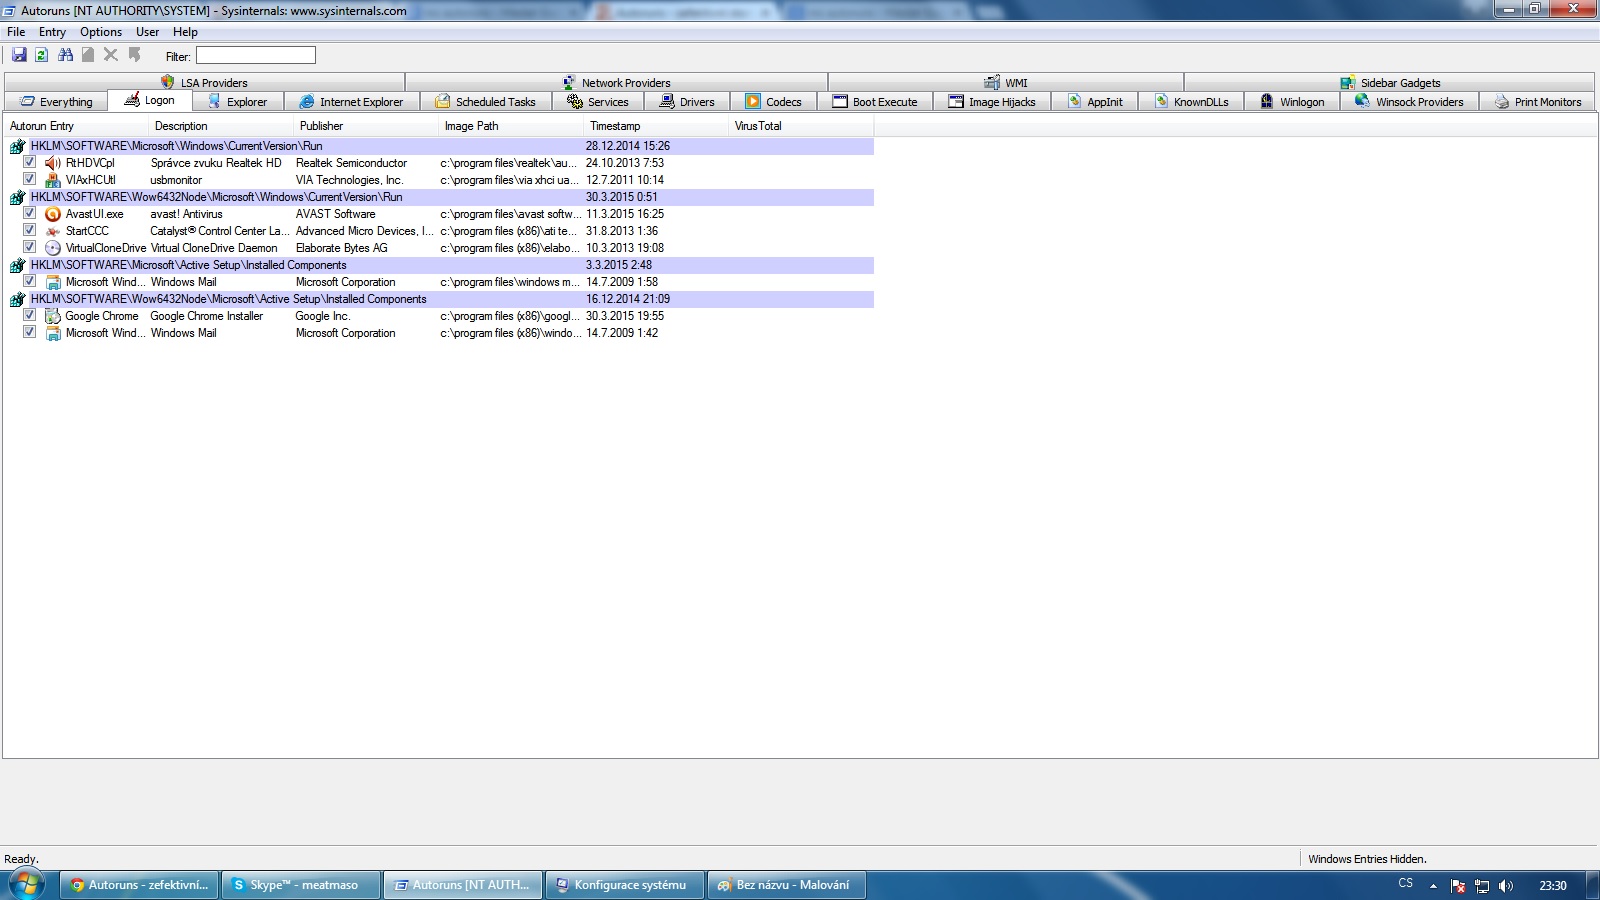This screenshot has width=1600, height=900.
Task: Click the registry icon of HKLM\SOFTWARE\Microsoft\Windows\CurrentVersion\Run
Action: point(17,146)
